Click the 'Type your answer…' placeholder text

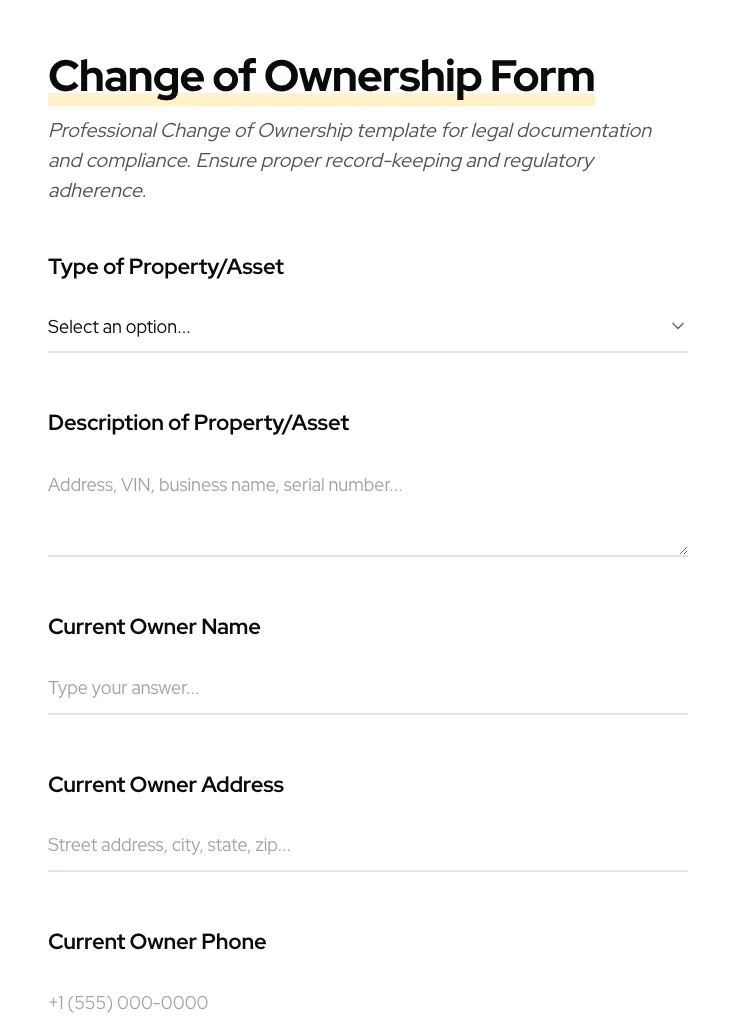click(123, 688)
